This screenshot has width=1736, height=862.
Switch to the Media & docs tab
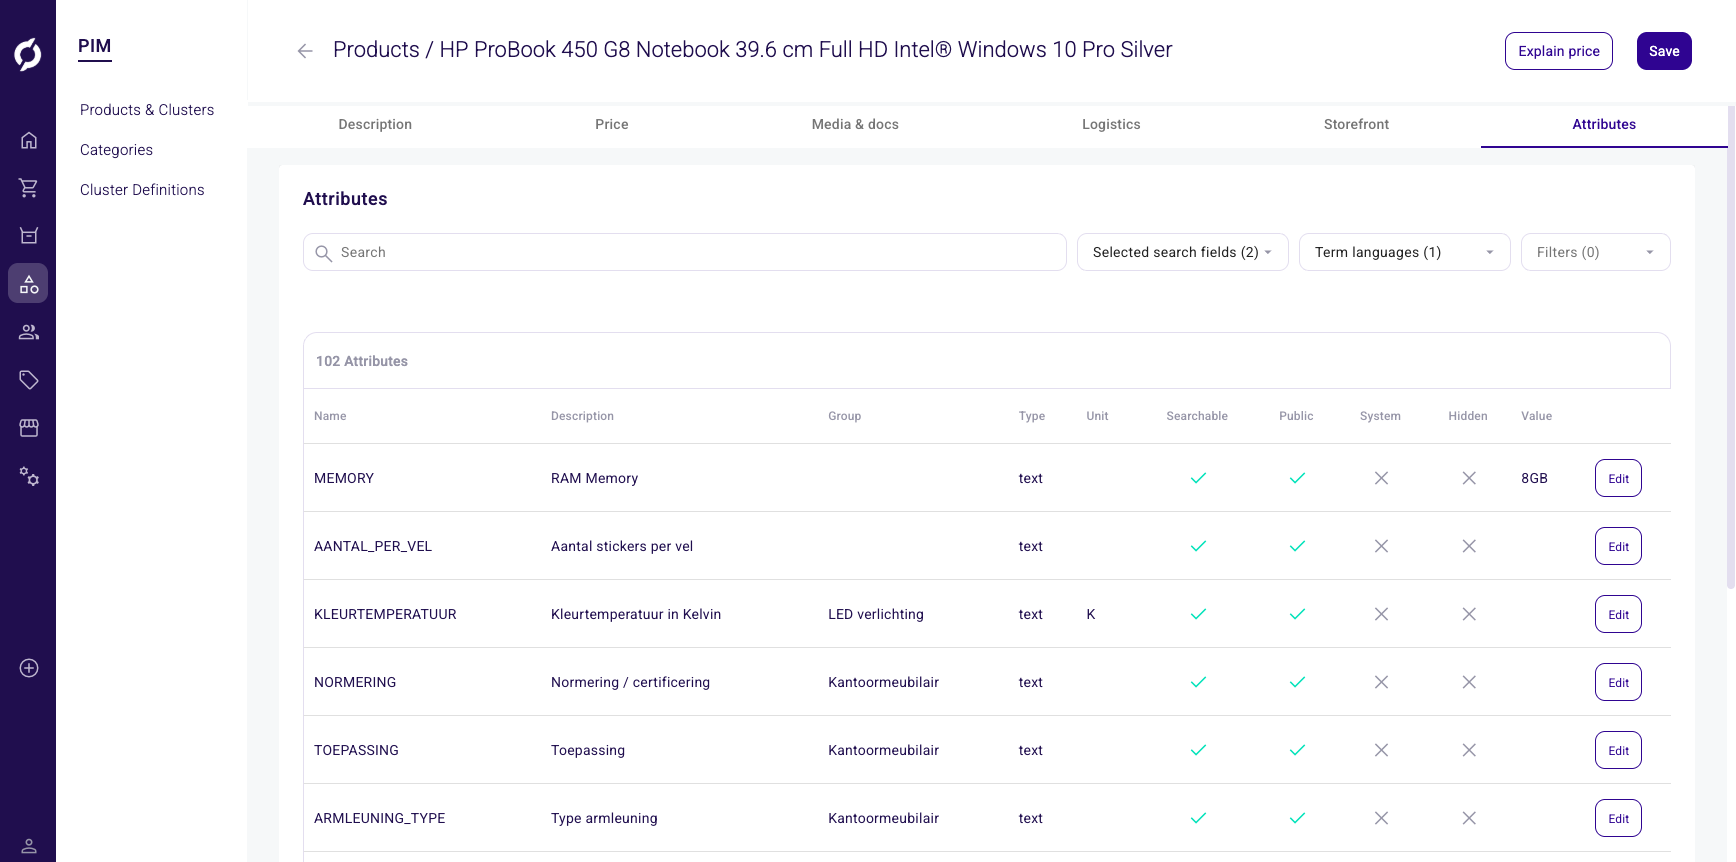[x=855, y=124]
